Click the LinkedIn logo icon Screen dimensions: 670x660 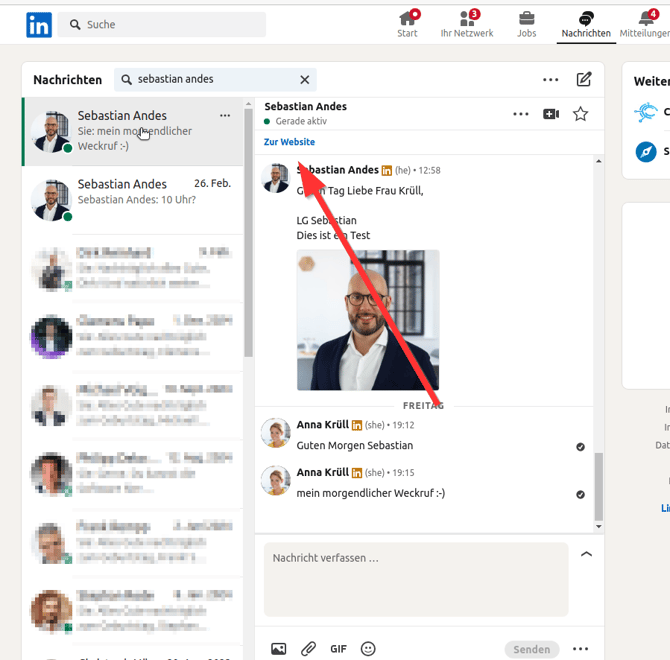pos(39,25)
